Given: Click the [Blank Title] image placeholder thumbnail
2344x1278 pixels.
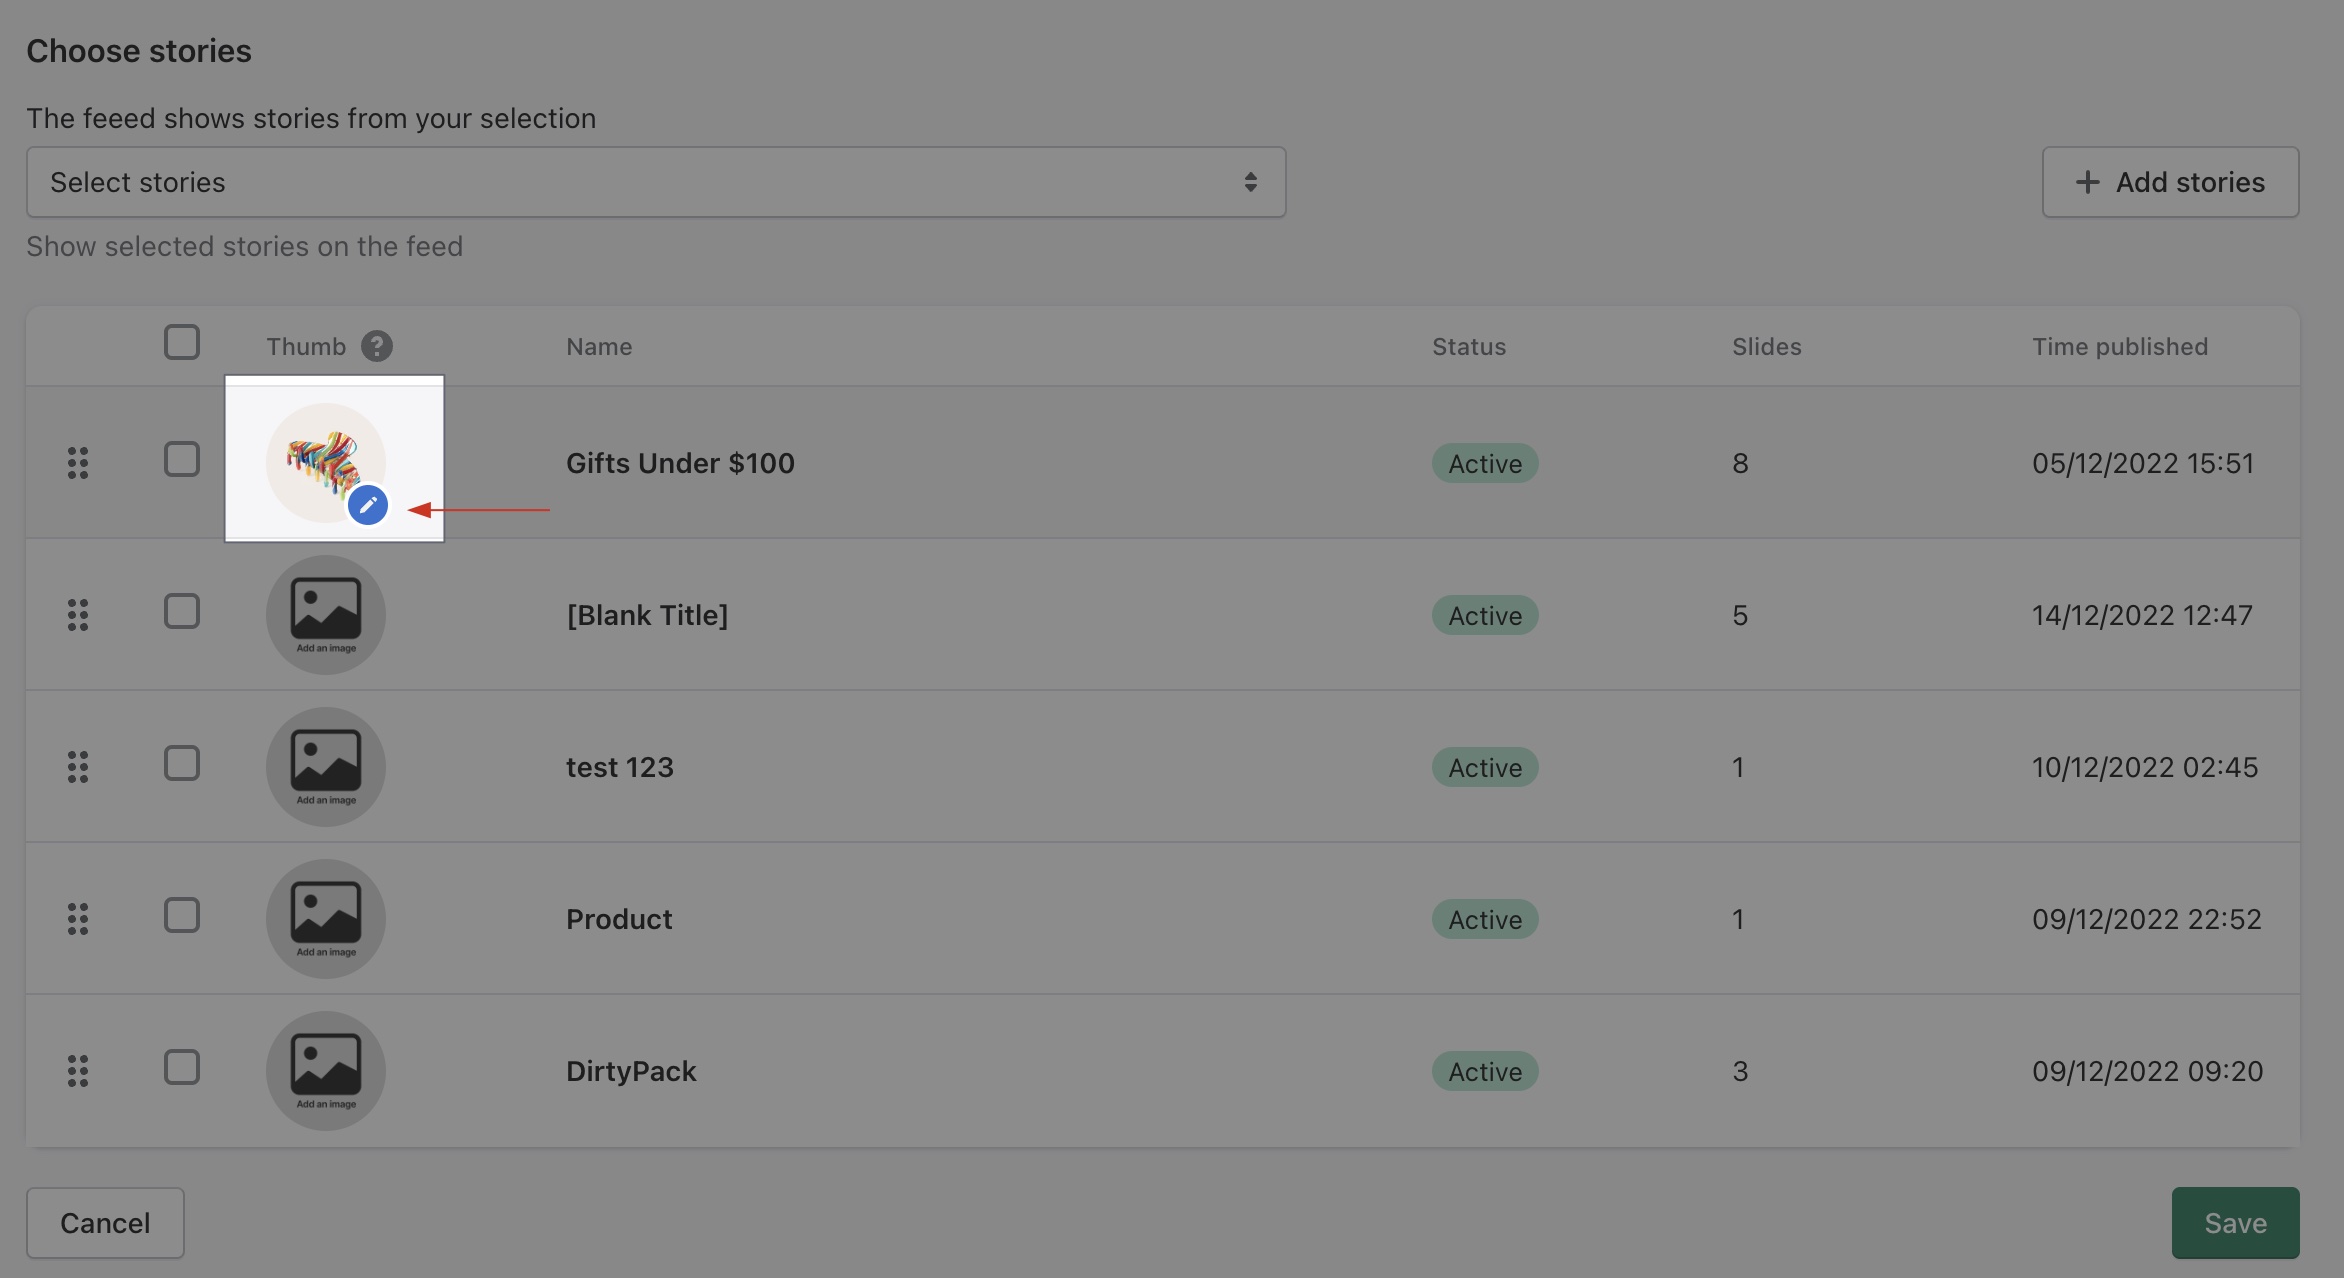Looking at the screenshot, I should click(x=326, y=615).
